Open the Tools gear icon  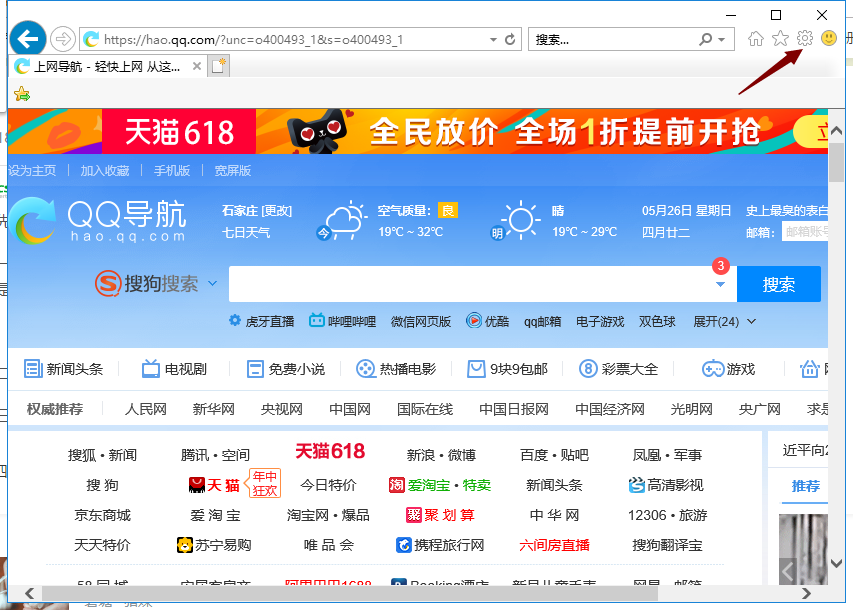coord(805,38)
